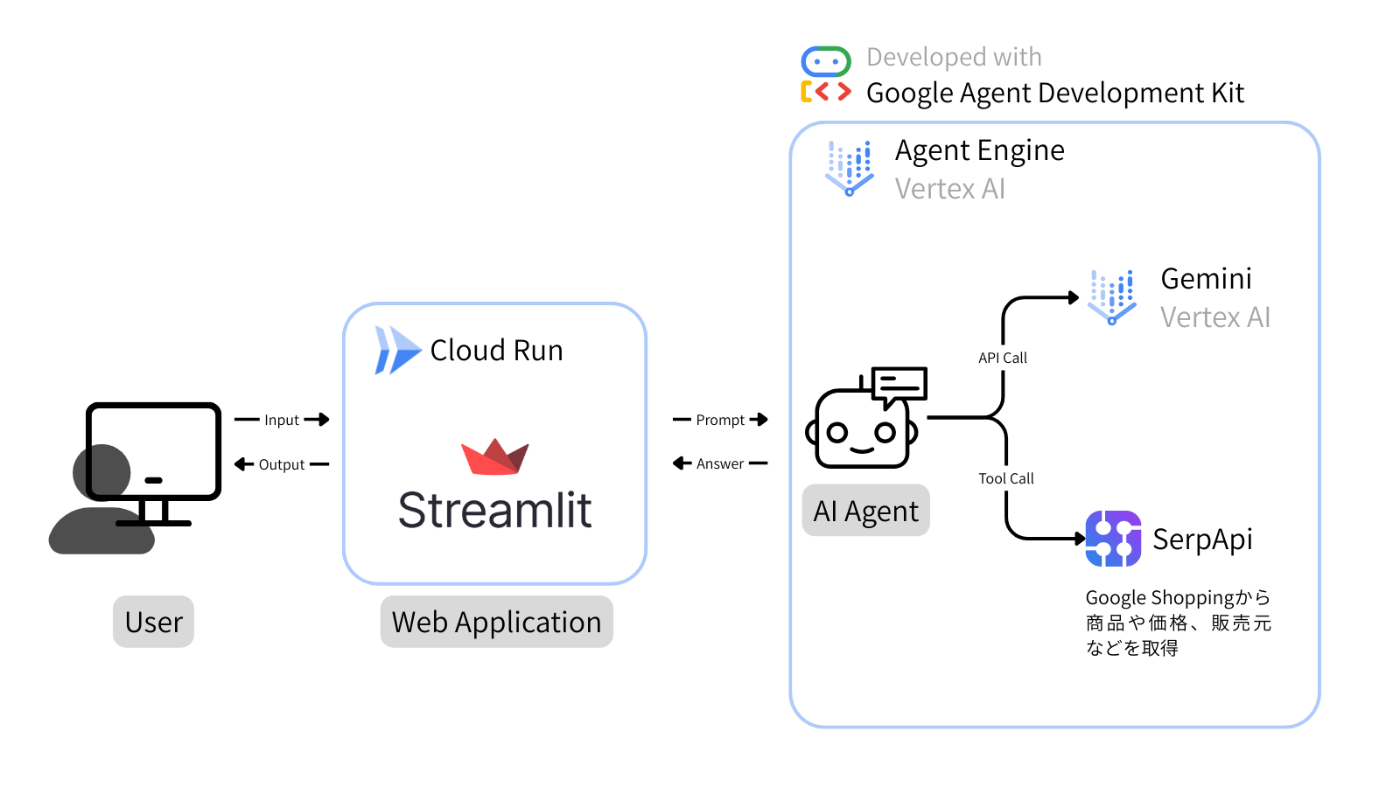Click the red Streamlit crown logo
Image resolution: width=1400 pixels, height=787 pixels.
(495, 456)
